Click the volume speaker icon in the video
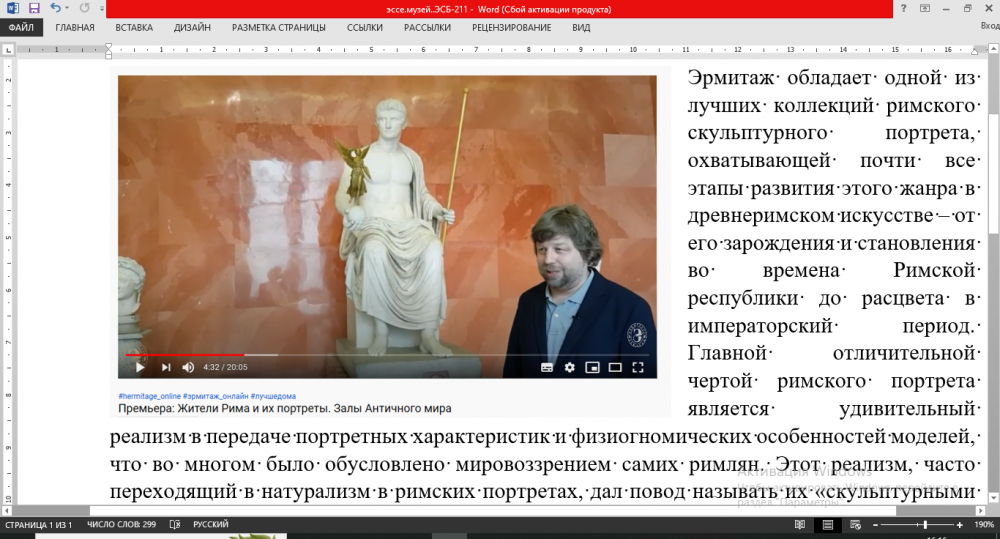 click(188, 367)
